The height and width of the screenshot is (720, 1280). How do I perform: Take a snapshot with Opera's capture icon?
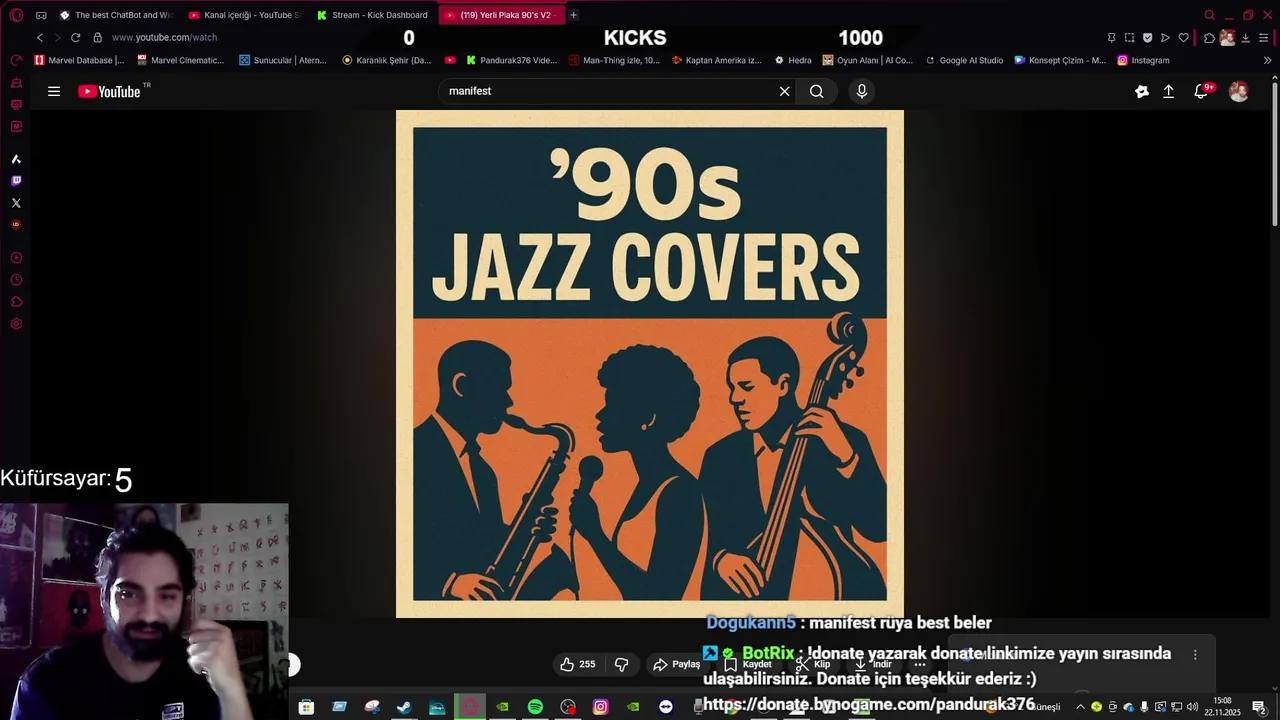coord(1129,37)
